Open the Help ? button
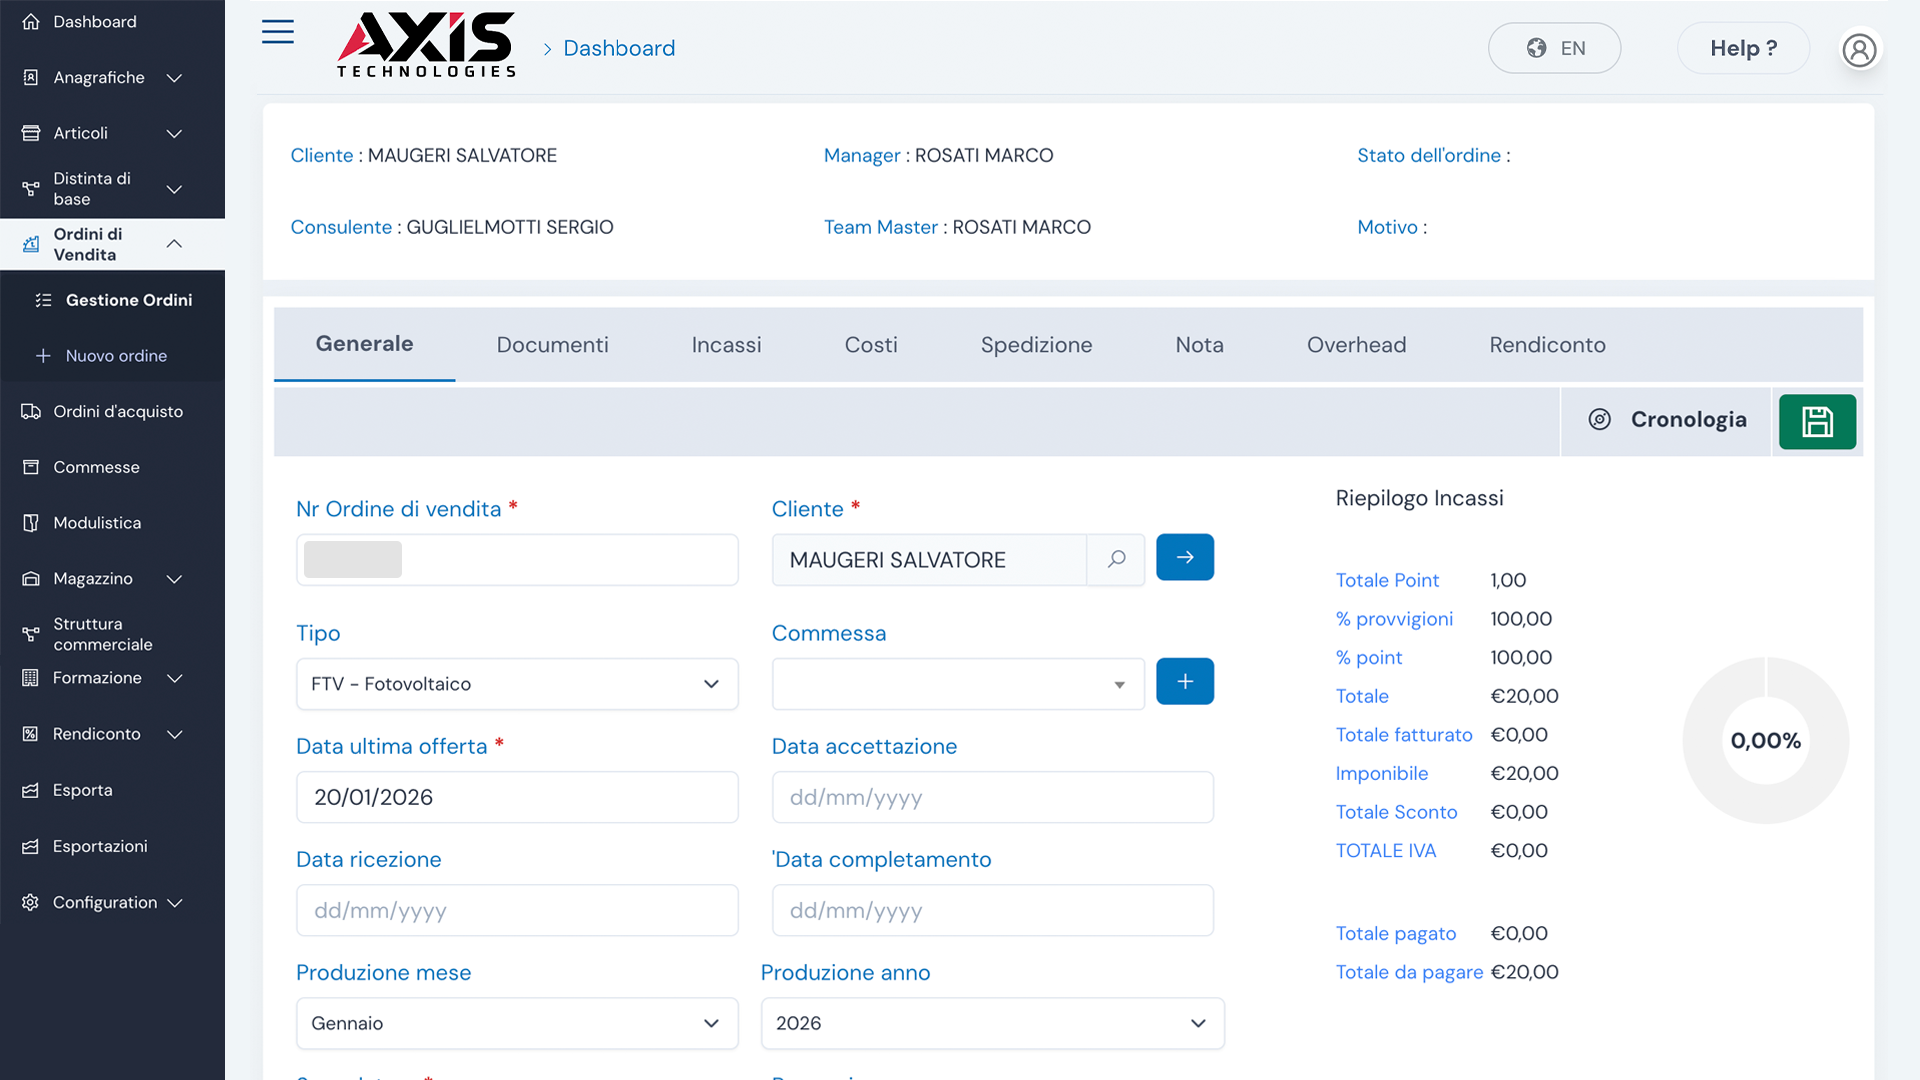 point(1743,48)
